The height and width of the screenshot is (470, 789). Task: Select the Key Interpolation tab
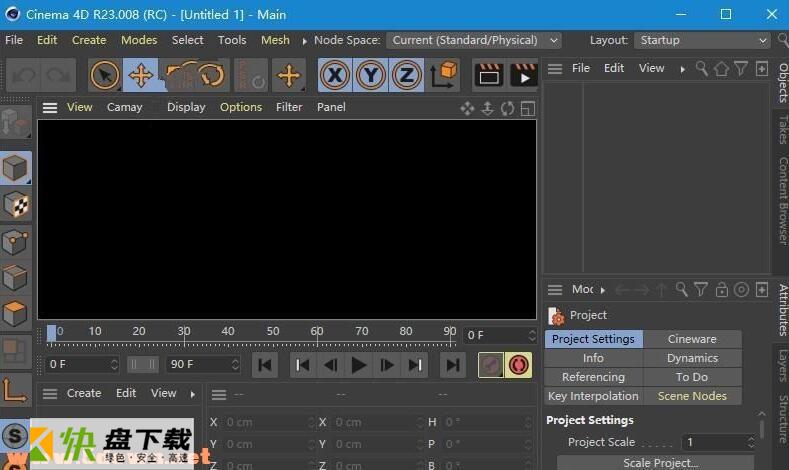(593, 397)
